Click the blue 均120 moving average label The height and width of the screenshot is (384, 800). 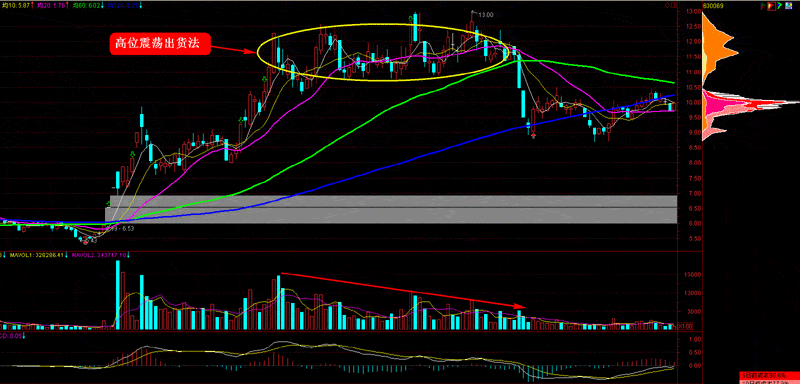[123, 5]
